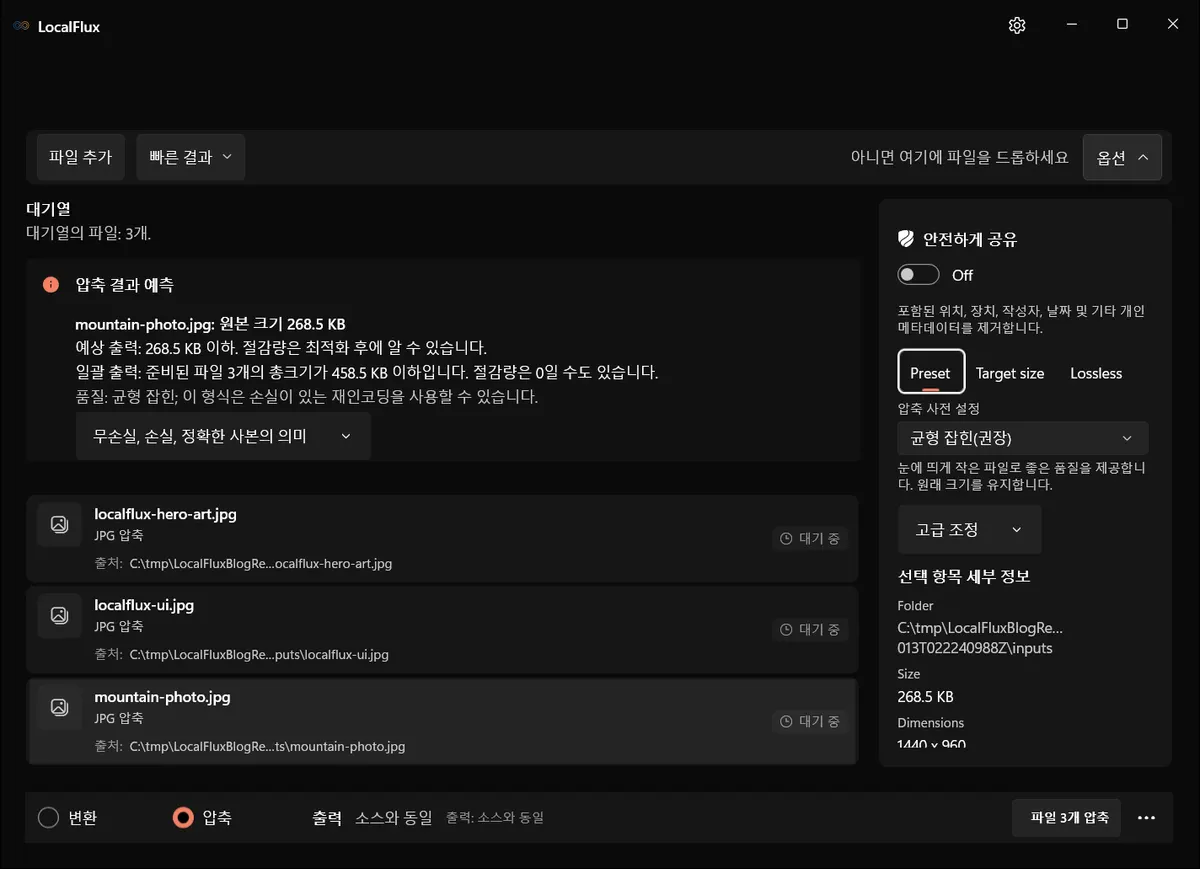Select the 압축 radio button
The height and width of the screenshot is (869, 1200).
pos(182,817)
